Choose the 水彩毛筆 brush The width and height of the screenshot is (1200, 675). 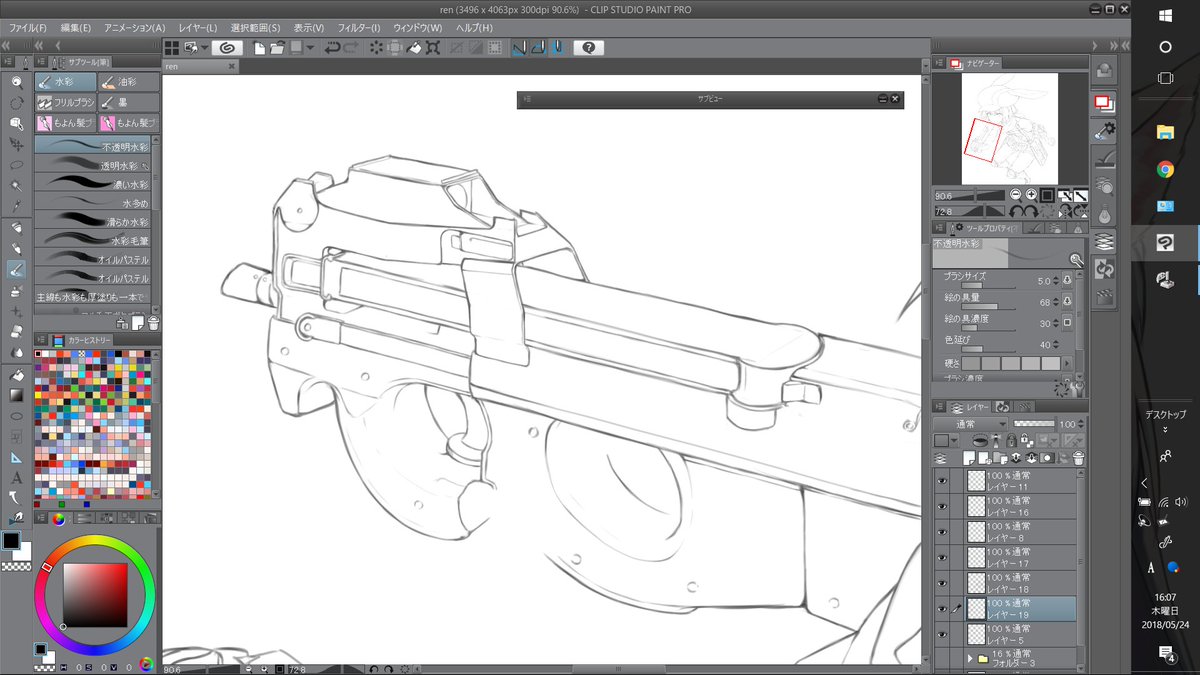pos(93,240)
